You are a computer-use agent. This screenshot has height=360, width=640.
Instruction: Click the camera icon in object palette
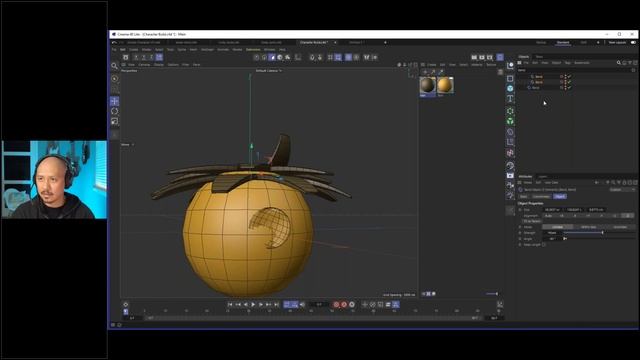pyautogui.click(x=510, y=176)
